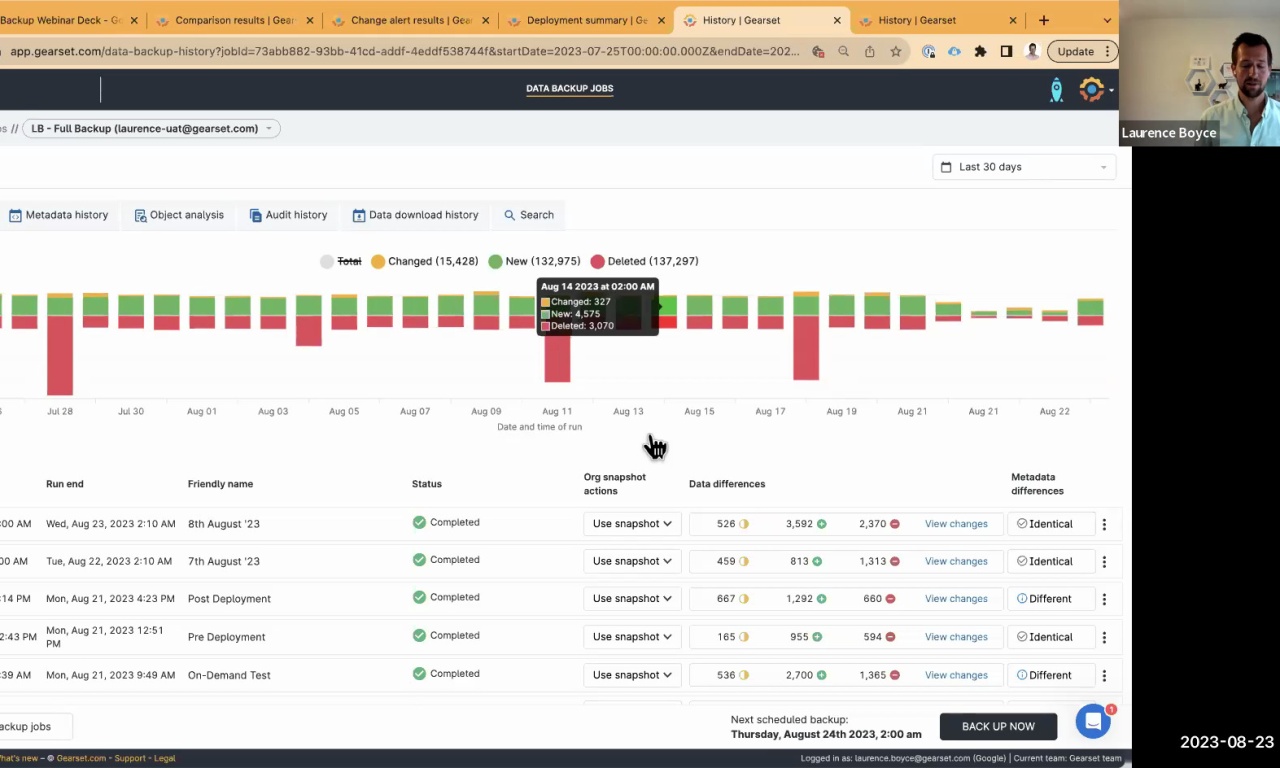Open the more options menu for On-Demand Test
This screenshot has height=768, width=1280.
[1104, 675]
